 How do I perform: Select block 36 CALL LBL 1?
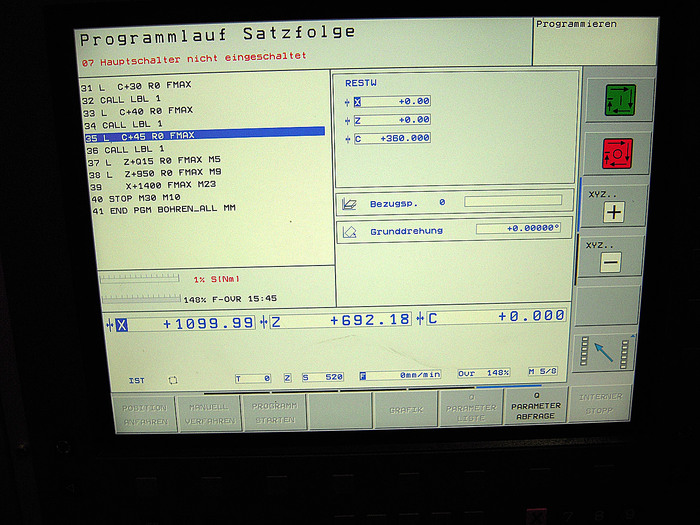tap(125, 150)
